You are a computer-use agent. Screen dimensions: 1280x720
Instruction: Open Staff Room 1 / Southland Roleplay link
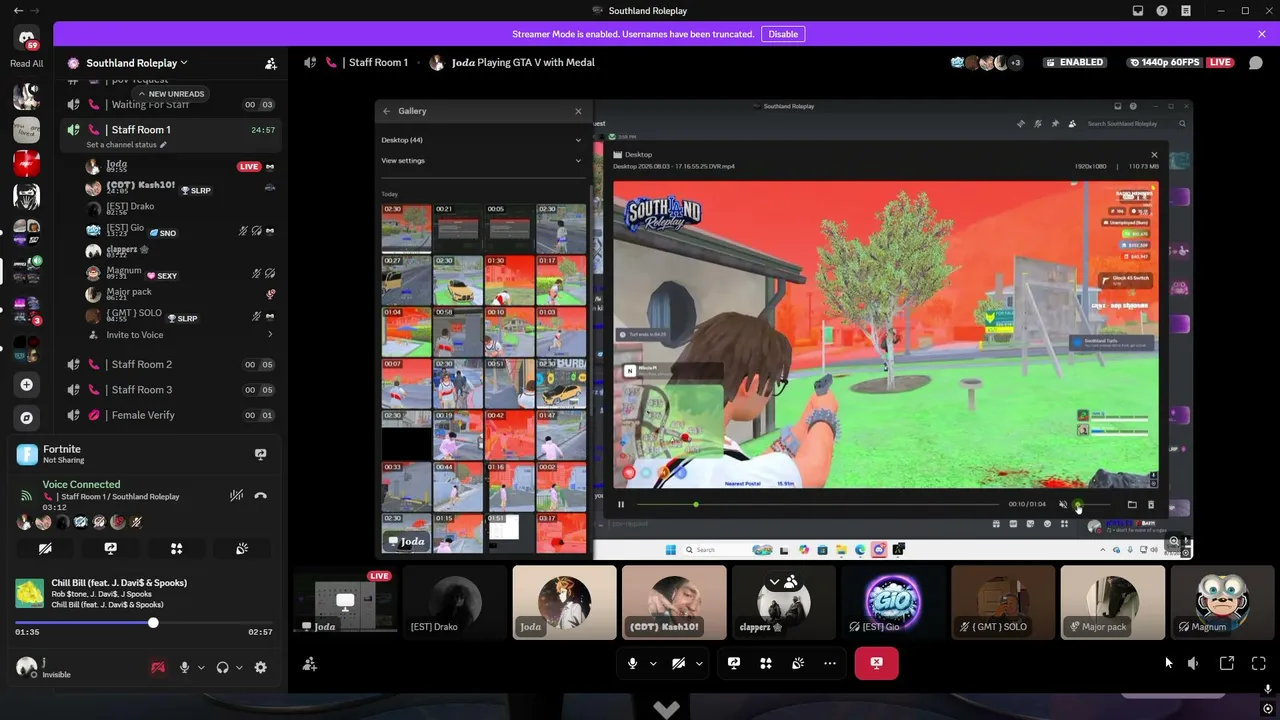pyautogui.click(x=118, y=497)
